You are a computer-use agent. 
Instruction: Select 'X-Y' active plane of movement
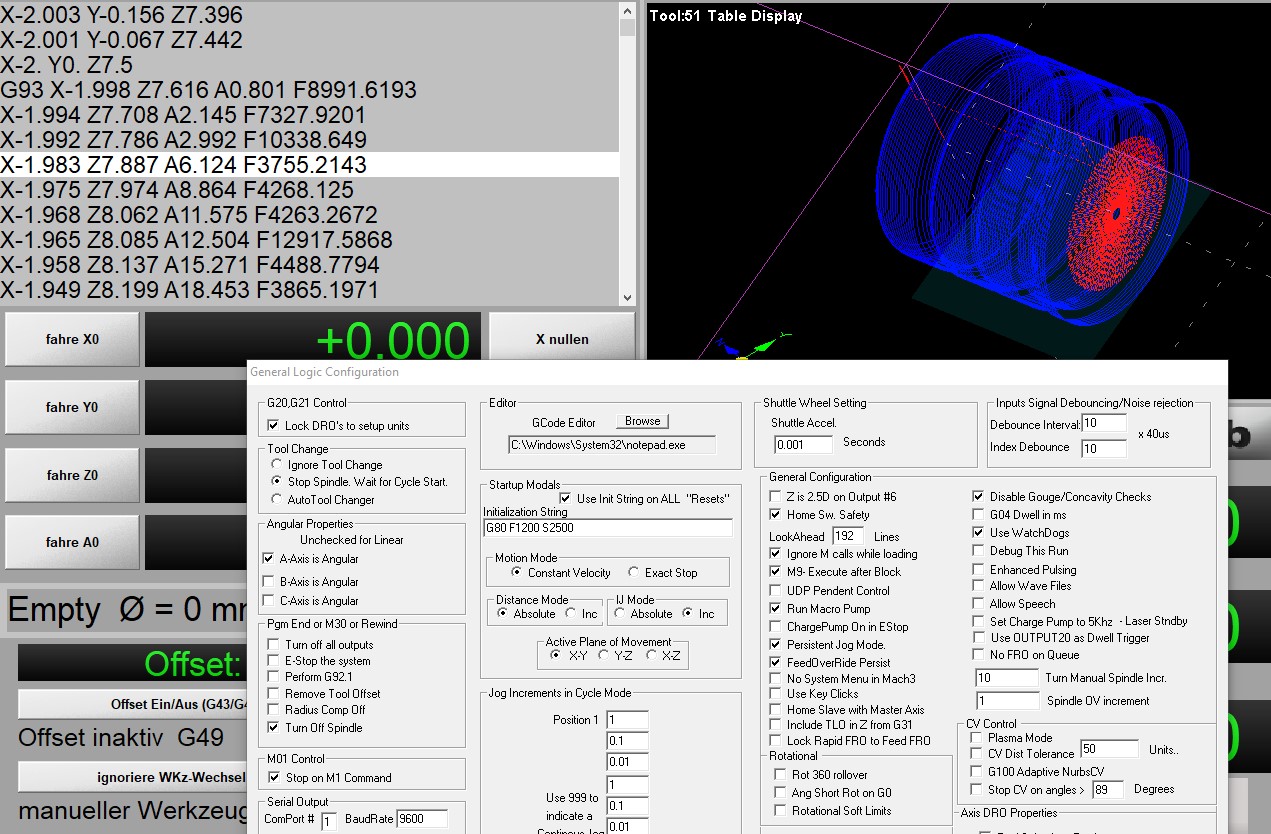tap(556, 656)
